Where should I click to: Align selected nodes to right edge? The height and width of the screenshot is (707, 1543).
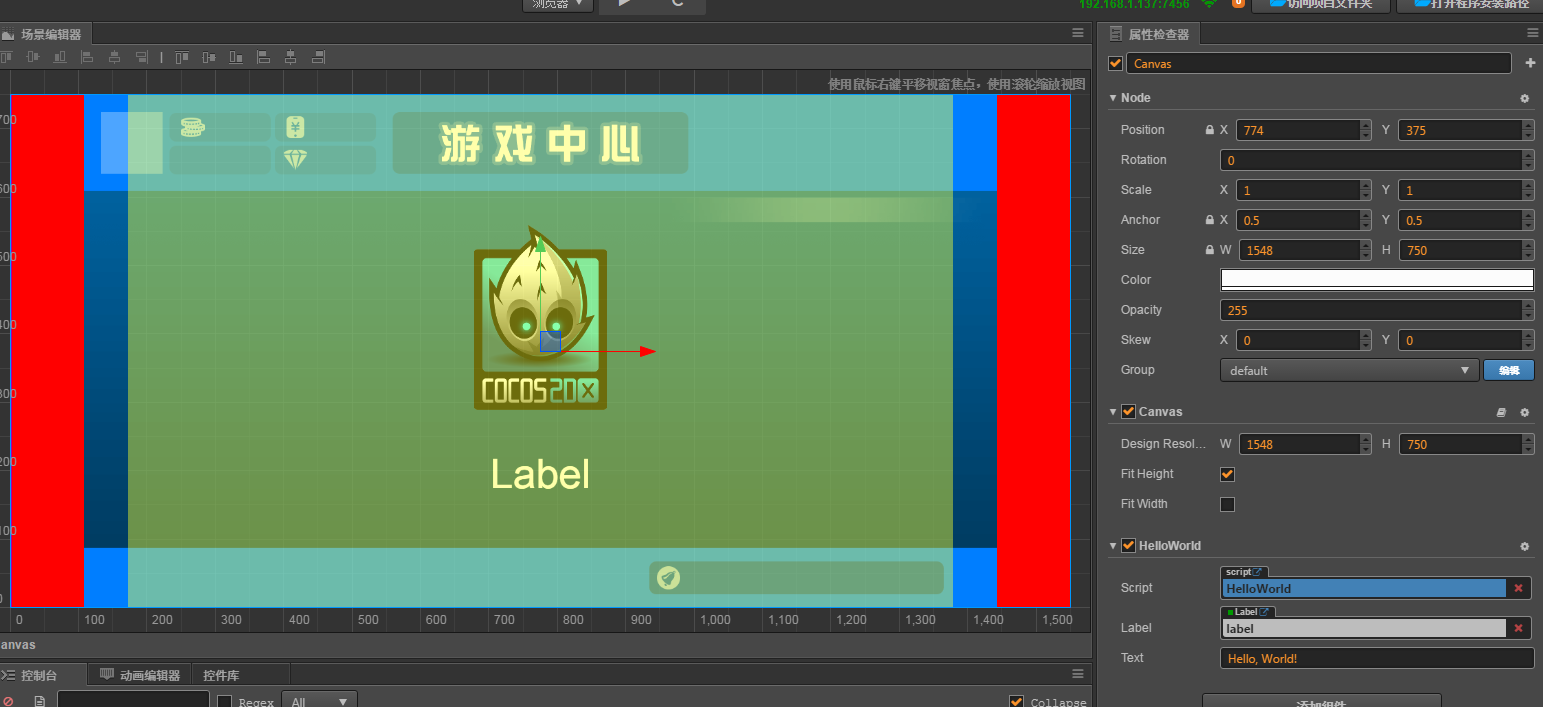tap(142, 57)
